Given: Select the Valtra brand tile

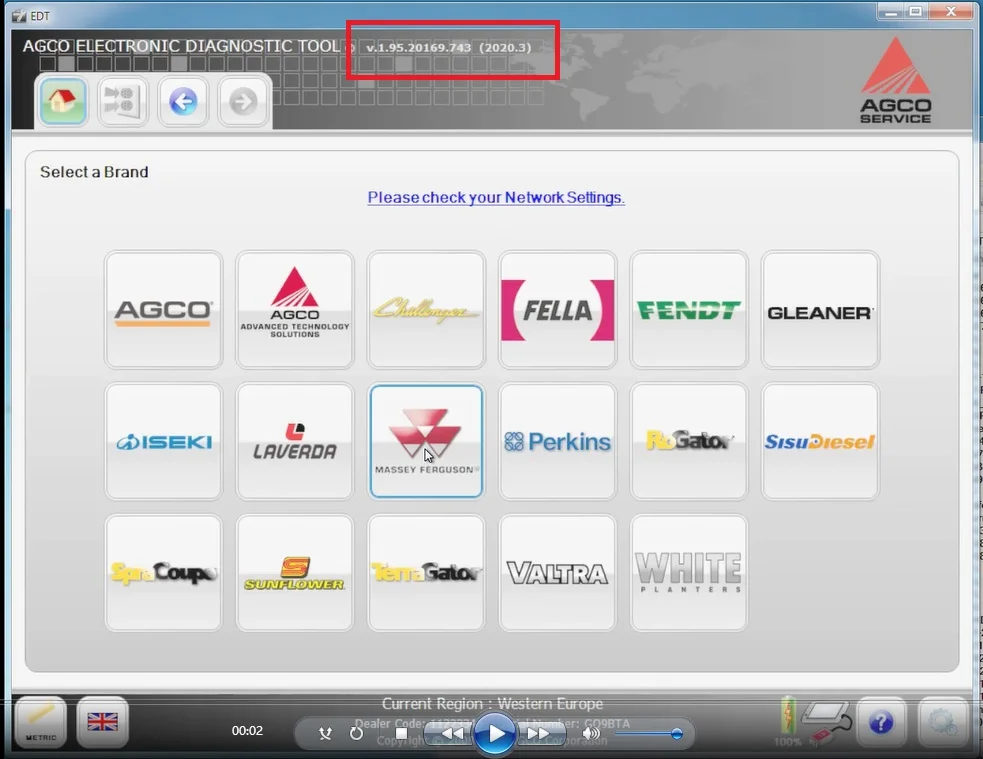Looking at the screenshot, I should [x=557, y=573].
